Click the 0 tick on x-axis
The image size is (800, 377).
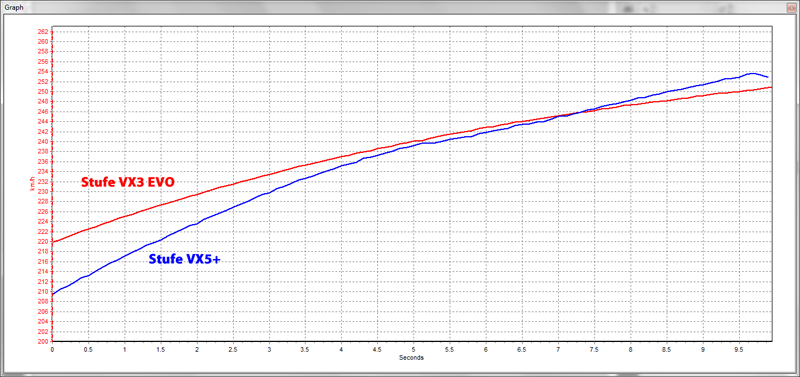[x=52, y=350]
